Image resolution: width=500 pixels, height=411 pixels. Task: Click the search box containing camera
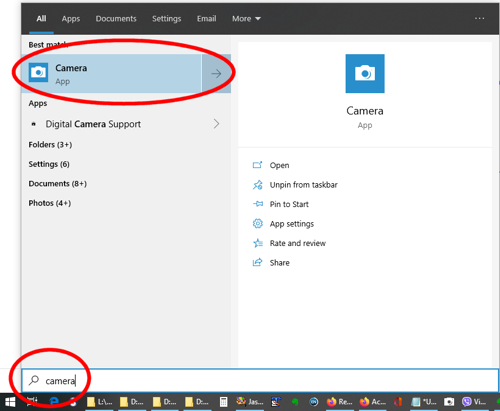coord(260,381)
